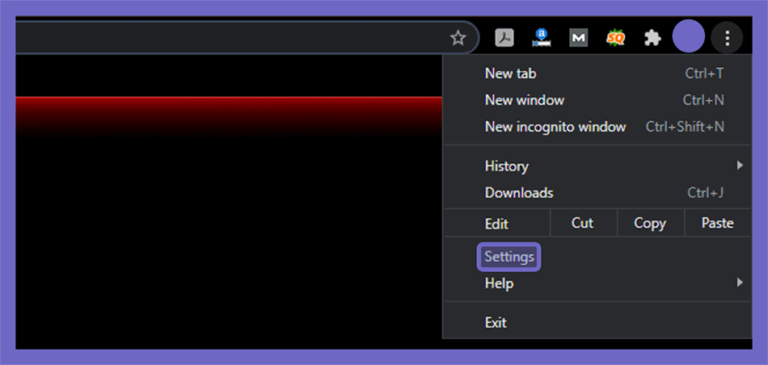This screenshot has height=365, width=768.
Task: Open the Extensions puzzle piece menu
Action: 652,38
